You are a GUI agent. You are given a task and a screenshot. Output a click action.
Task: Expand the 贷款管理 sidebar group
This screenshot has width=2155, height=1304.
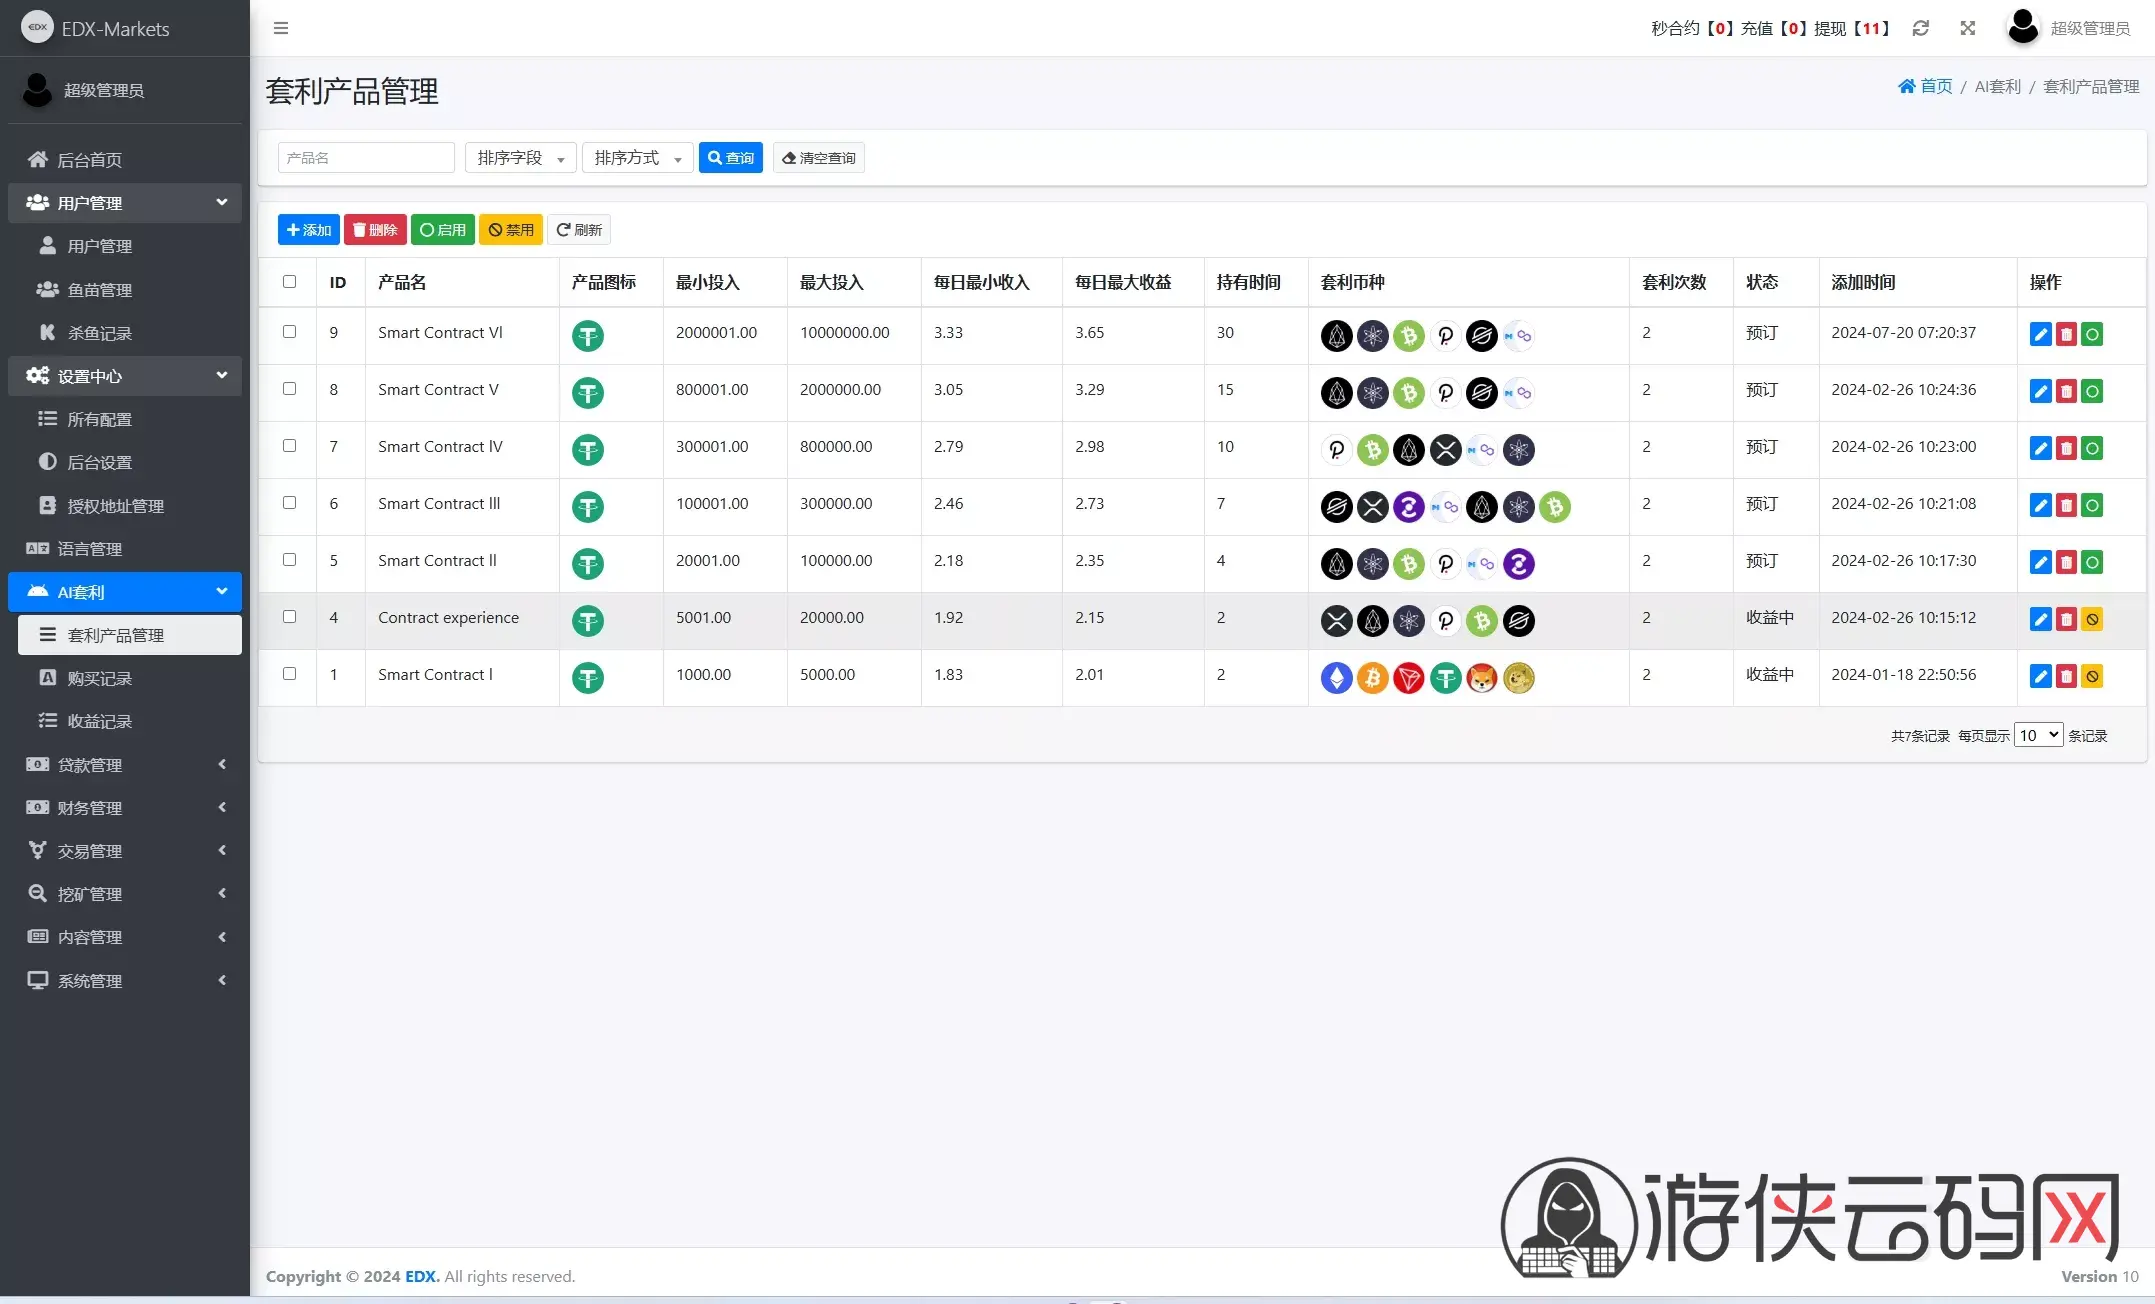(x=125, y=765)
